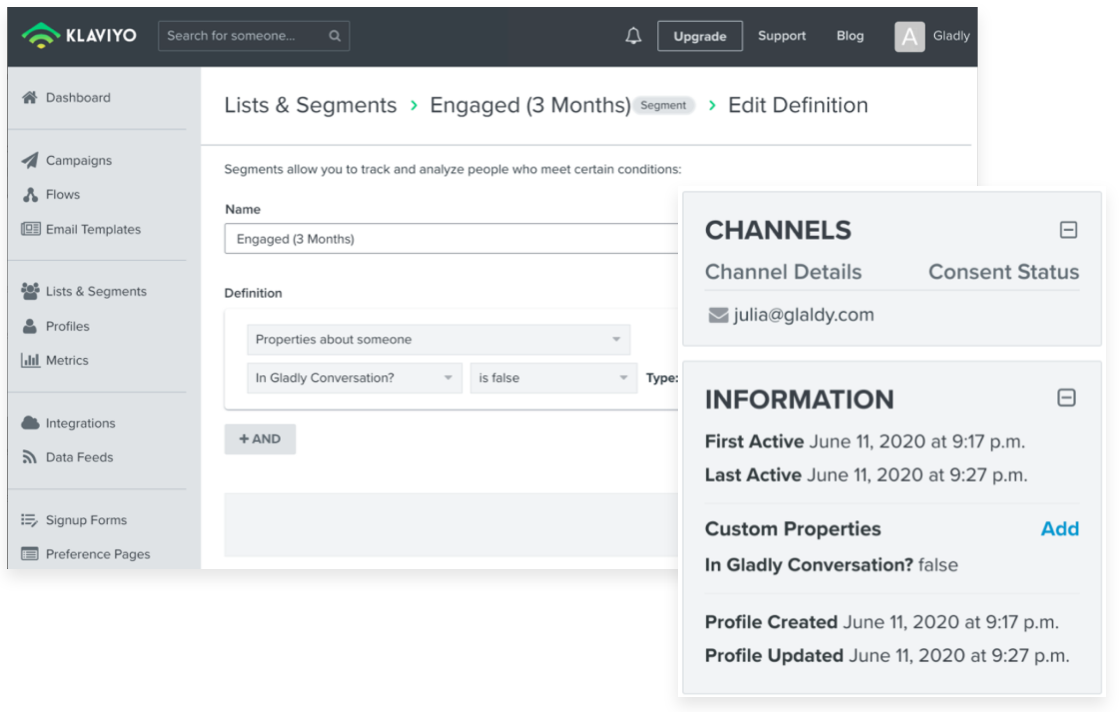
Task: Open Metrics in the sidebar
Action: tap(67, 360)
